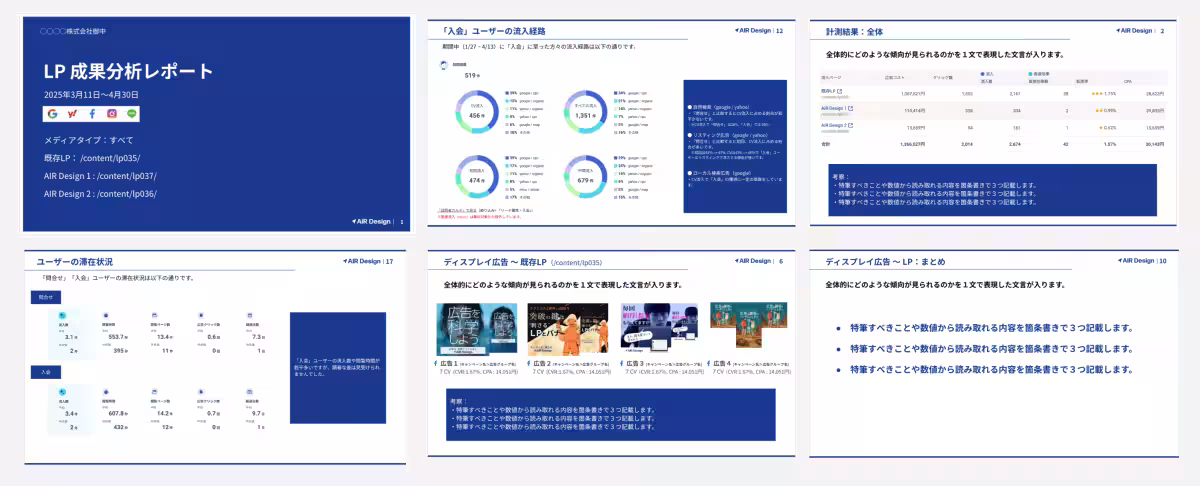Click the 456件 donut chart
The height and width of the screenshot is (486, 1200).
pos(476,114)
